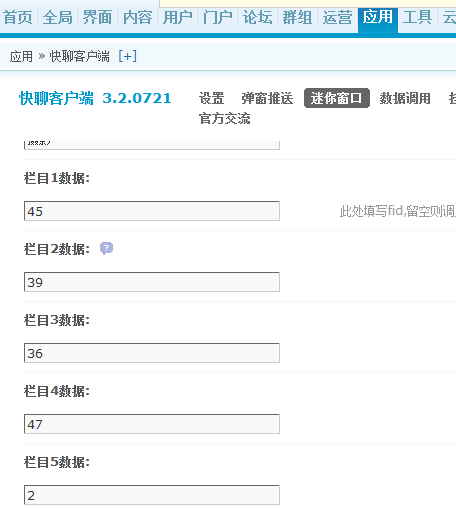
Task: Click the help icon beside 栏目2数据
Action: click(107, 248)
